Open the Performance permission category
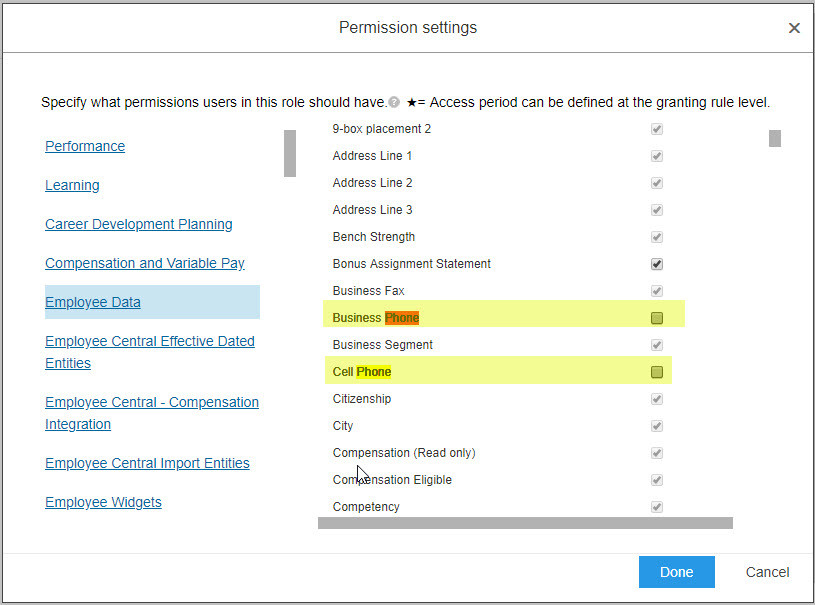The height and width of the screenshot is (605, 815). tap(85, 146)
